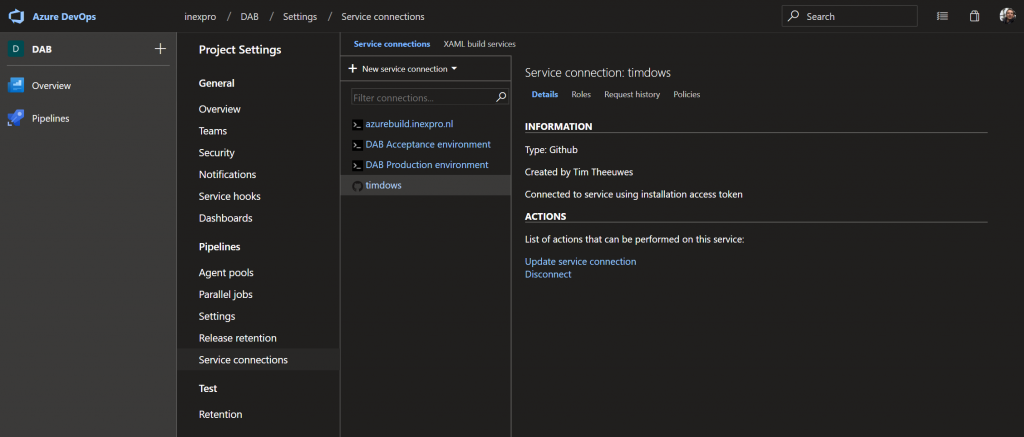Open the work items list icon in header

coord(942,16)
